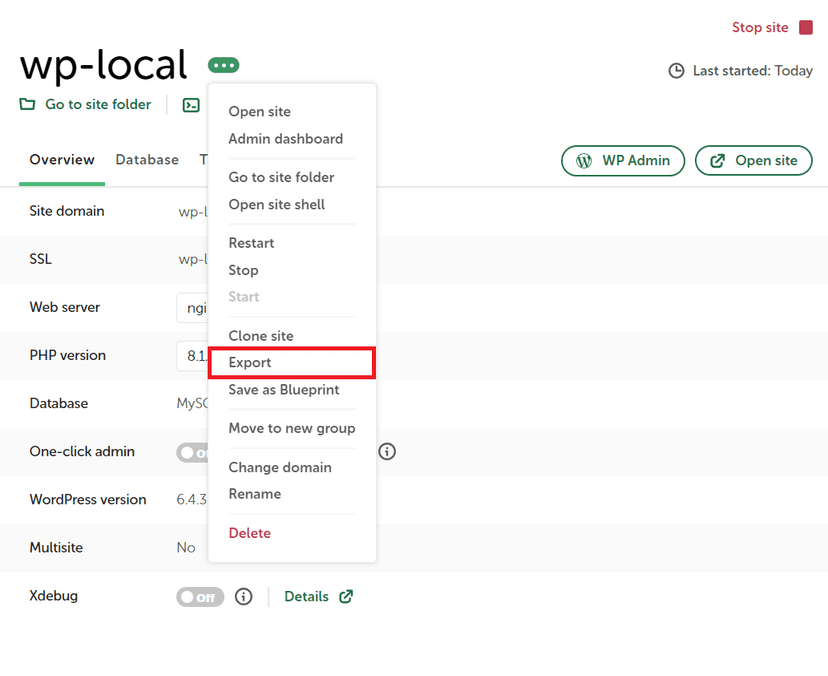Click Delete in the site menu
The height and width of the screenshot is (676, 828).
coord(249,533)
